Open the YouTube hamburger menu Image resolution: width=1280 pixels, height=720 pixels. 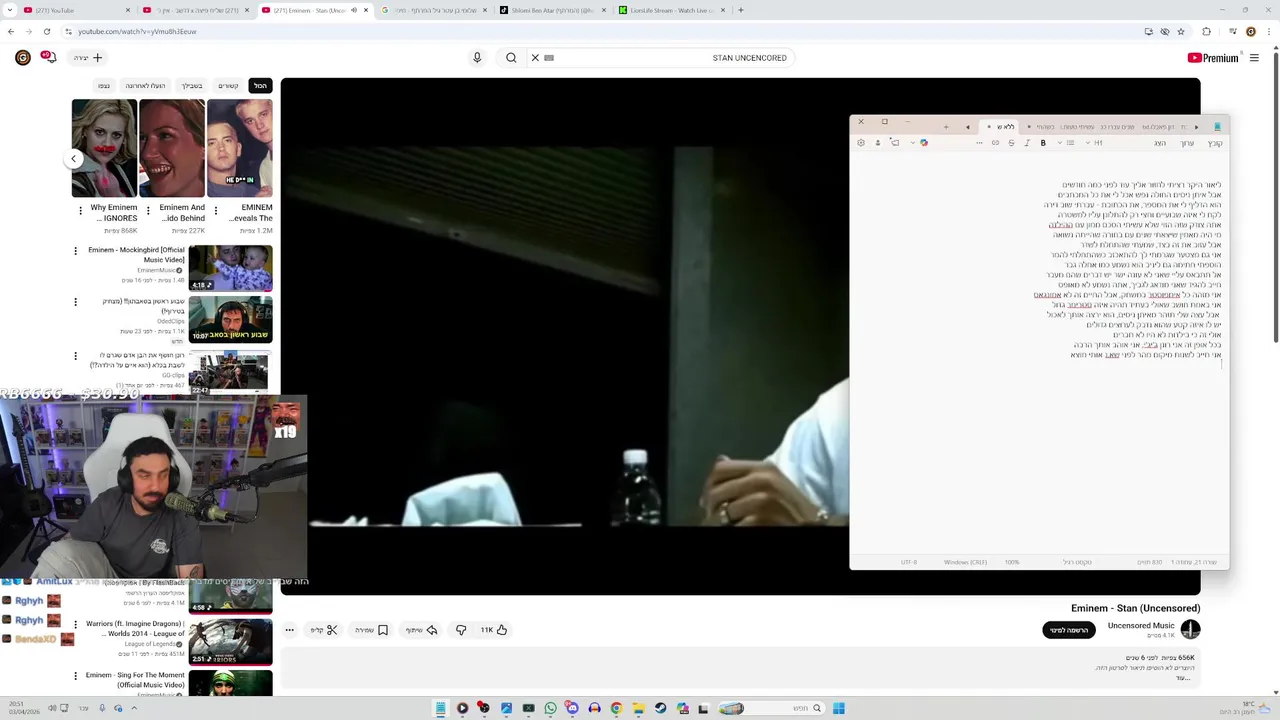click(x=1254, y=58)
